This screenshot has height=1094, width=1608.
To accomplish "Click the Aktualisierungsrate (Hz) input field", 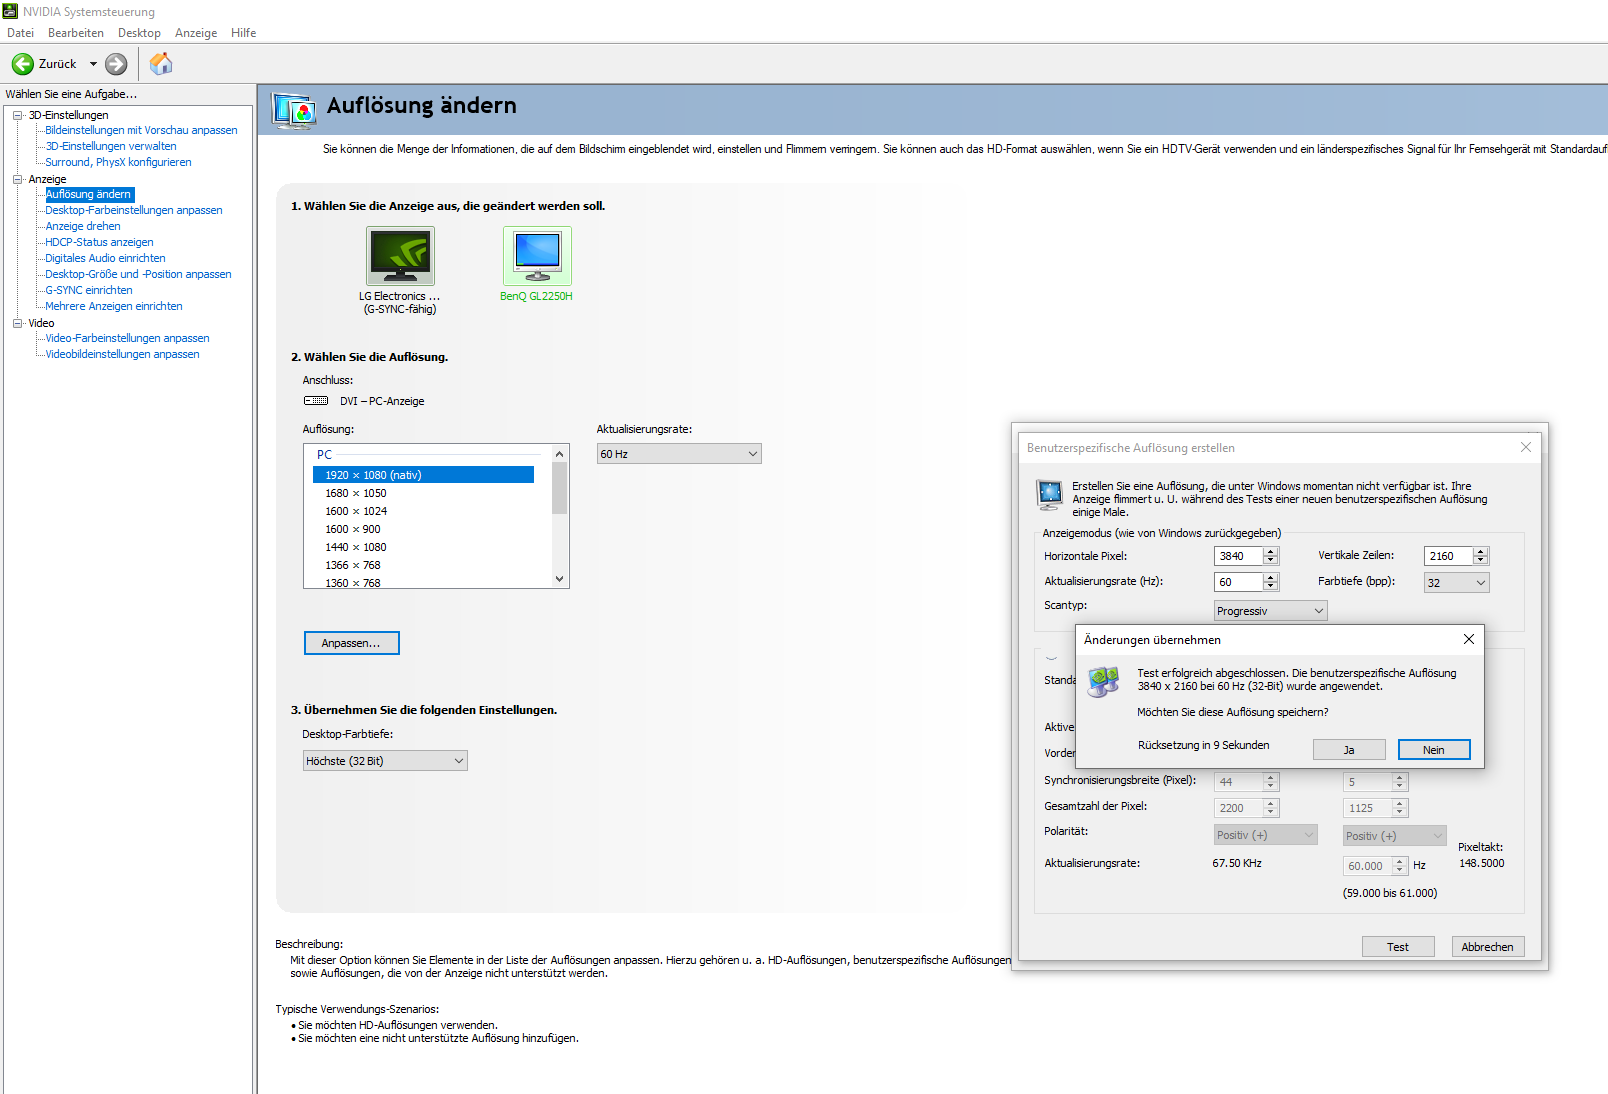I will [x=1239, y=582].
